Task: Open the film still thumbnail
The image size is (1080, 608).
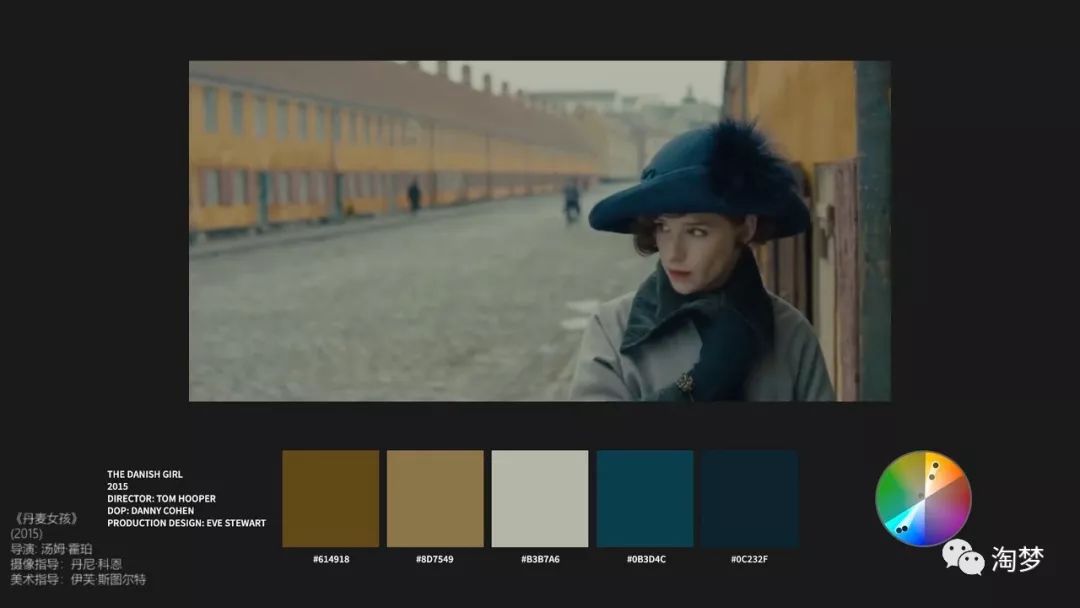Action: (540, 231)
